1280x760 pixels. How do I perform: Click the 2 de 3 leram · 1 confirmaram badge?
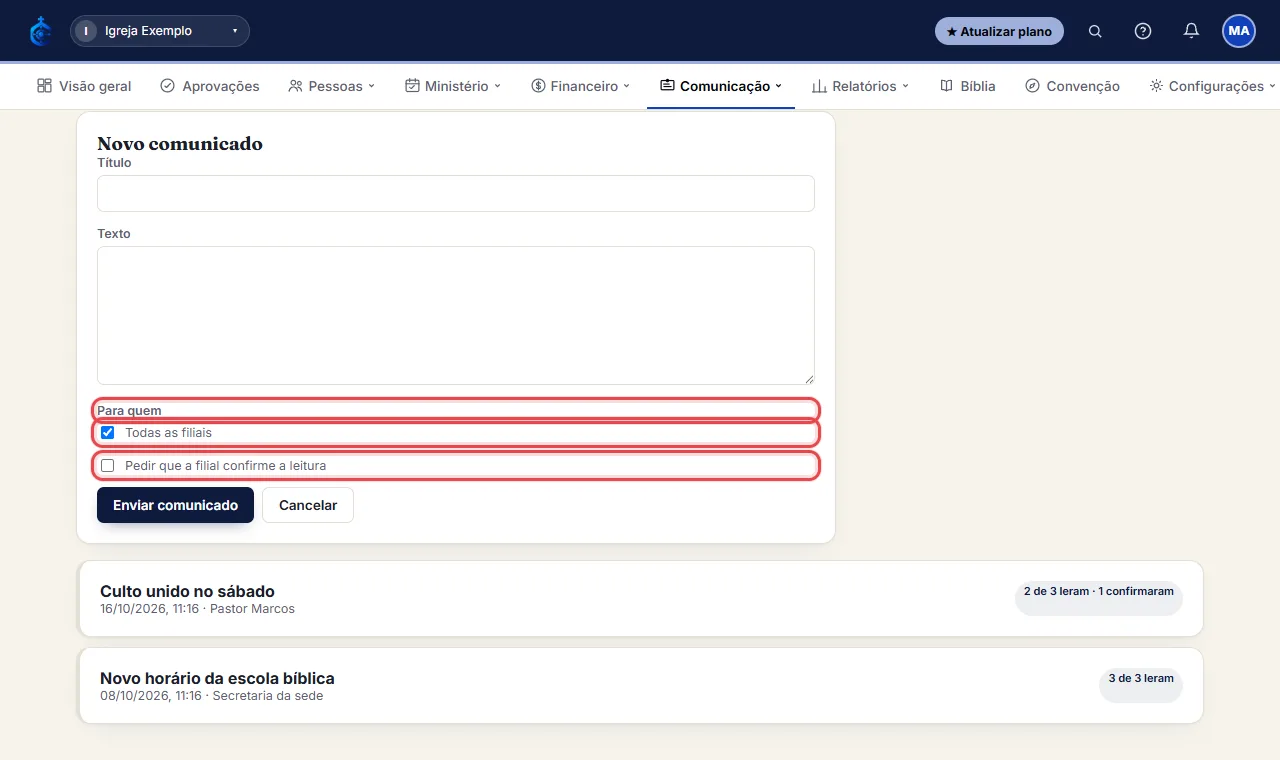1099,598
